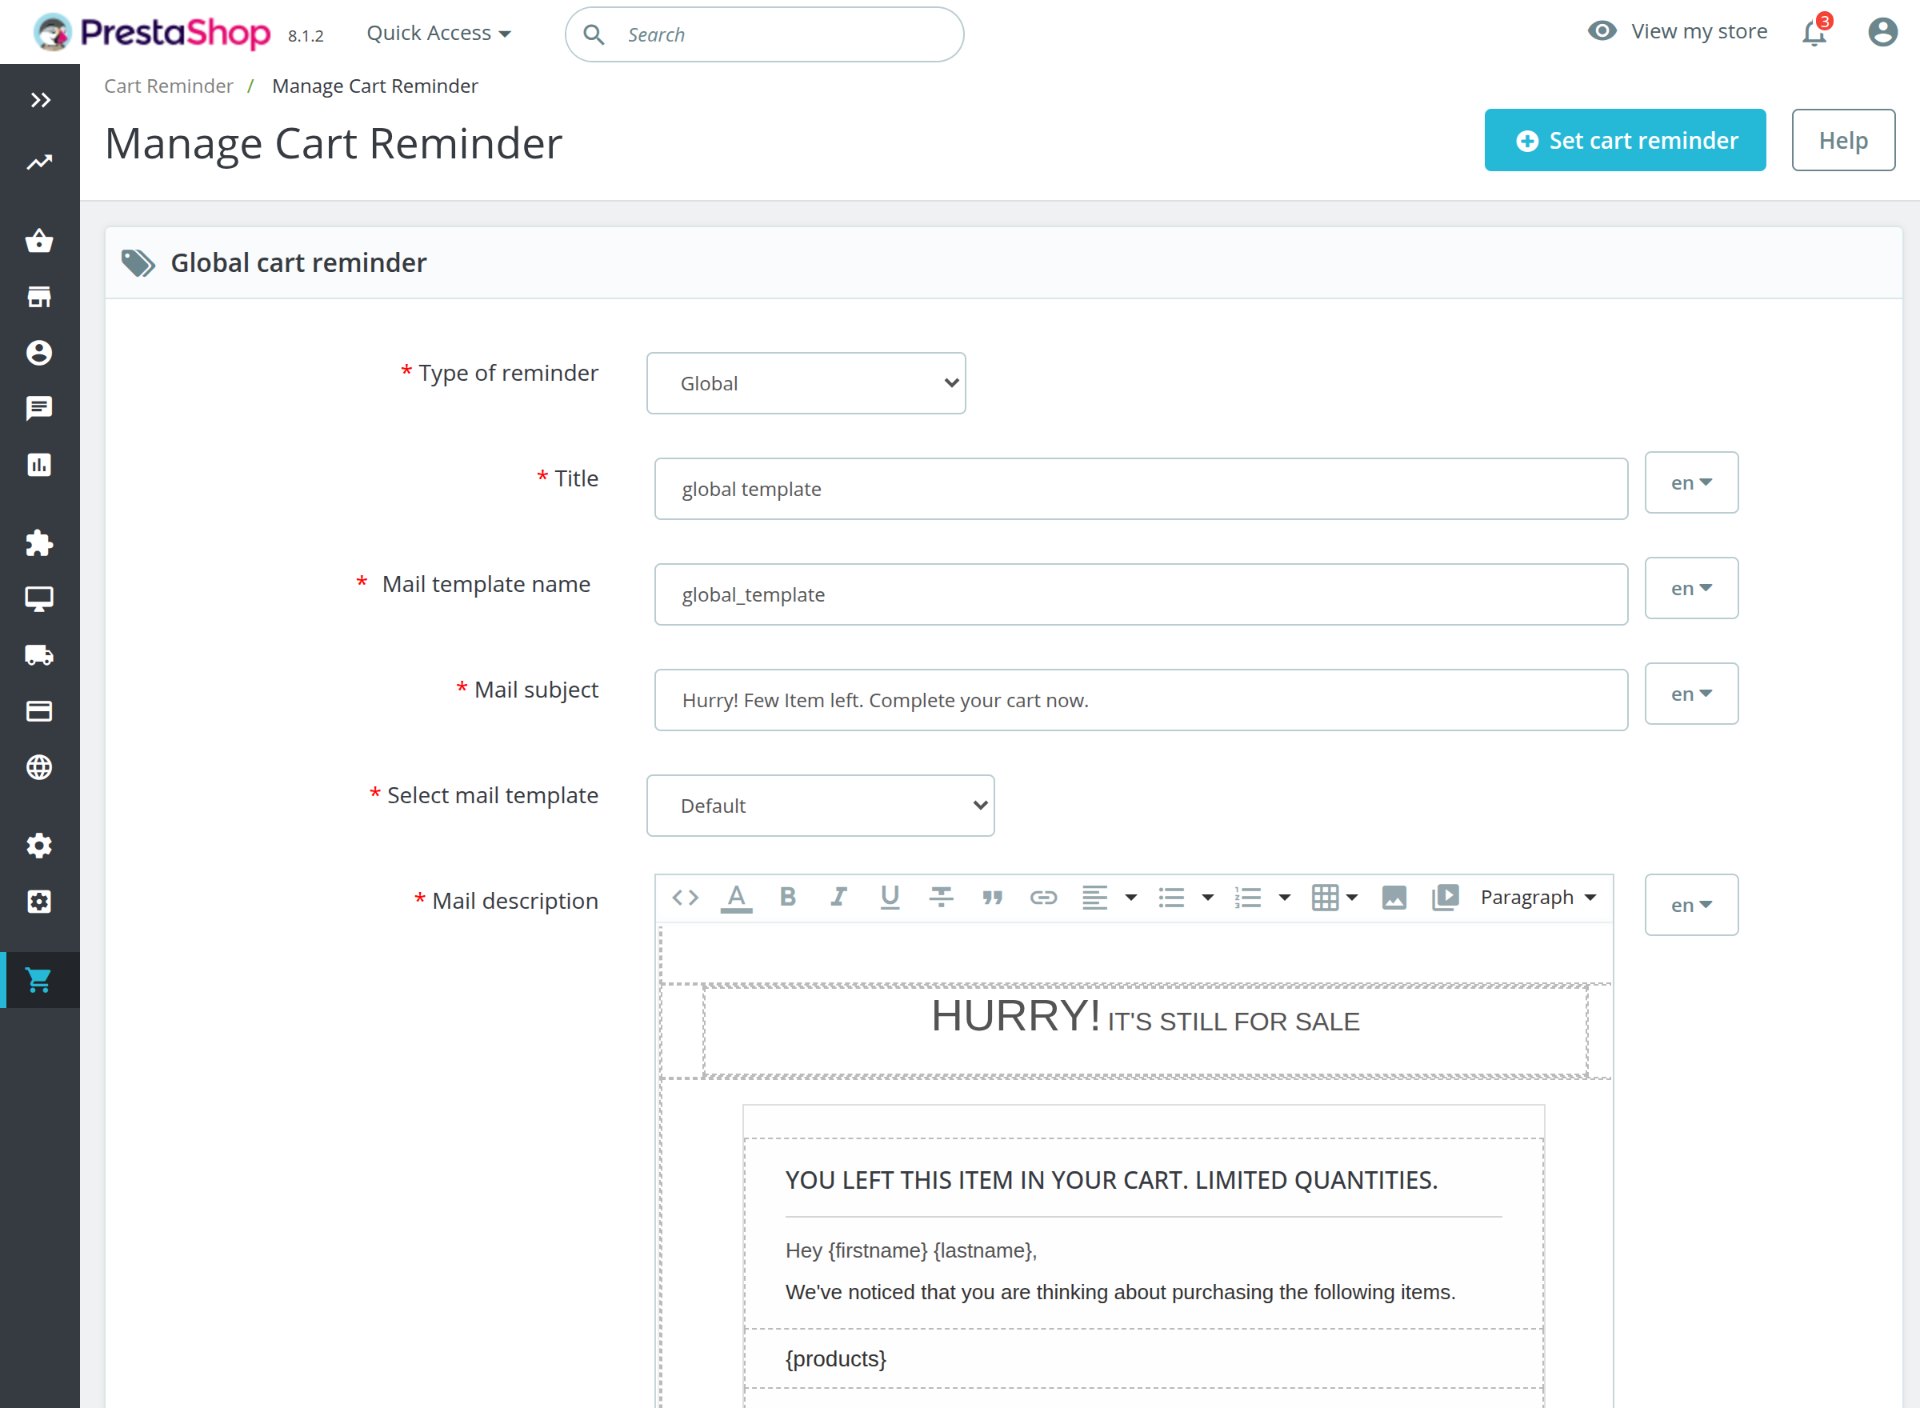Click into the Mail subject field
1920x1408 pixels.
coord(1140,700)
